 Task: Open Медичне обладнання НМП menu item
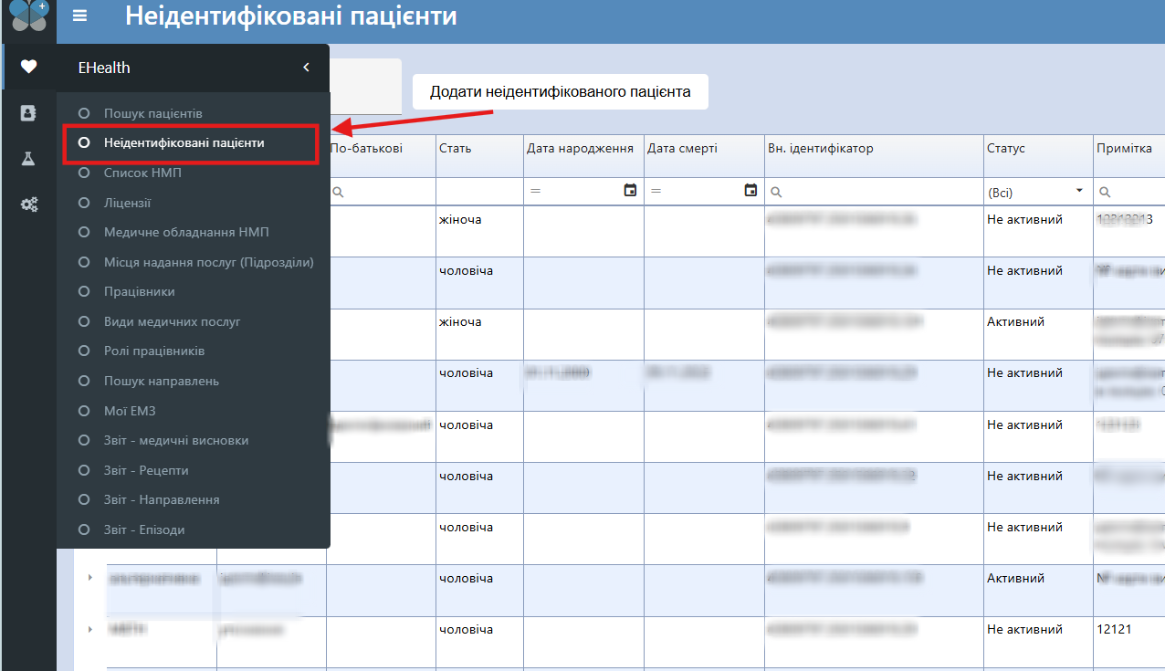pyautogui.click(x=186, y=232)
